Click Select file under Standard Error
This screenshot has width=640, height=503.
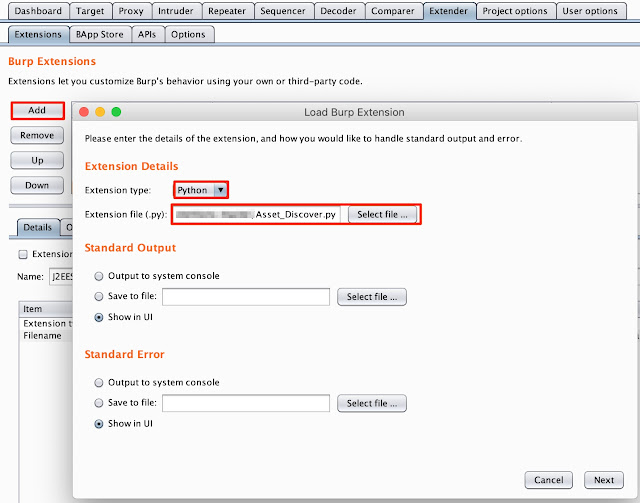(372, 403)
